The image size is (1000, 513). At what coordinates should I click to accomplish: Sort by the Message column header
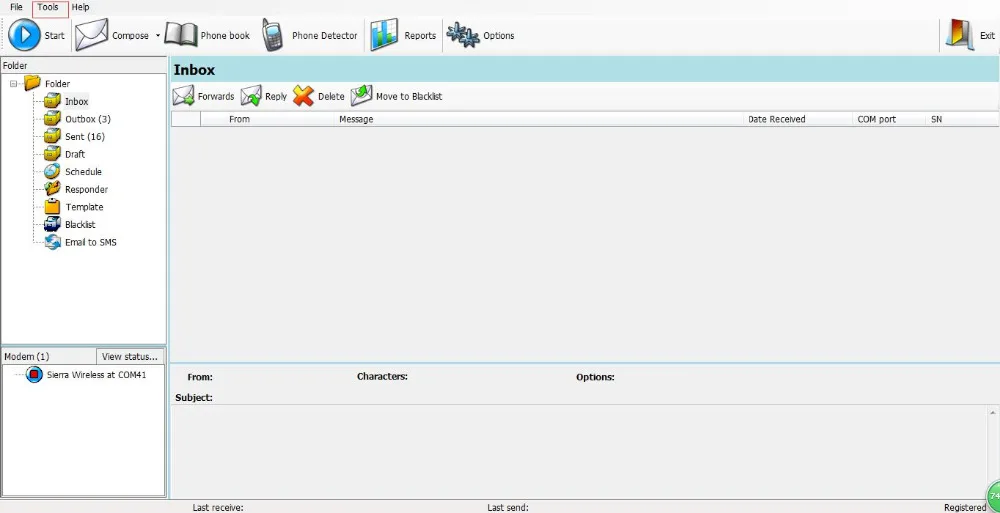point(539,119)
